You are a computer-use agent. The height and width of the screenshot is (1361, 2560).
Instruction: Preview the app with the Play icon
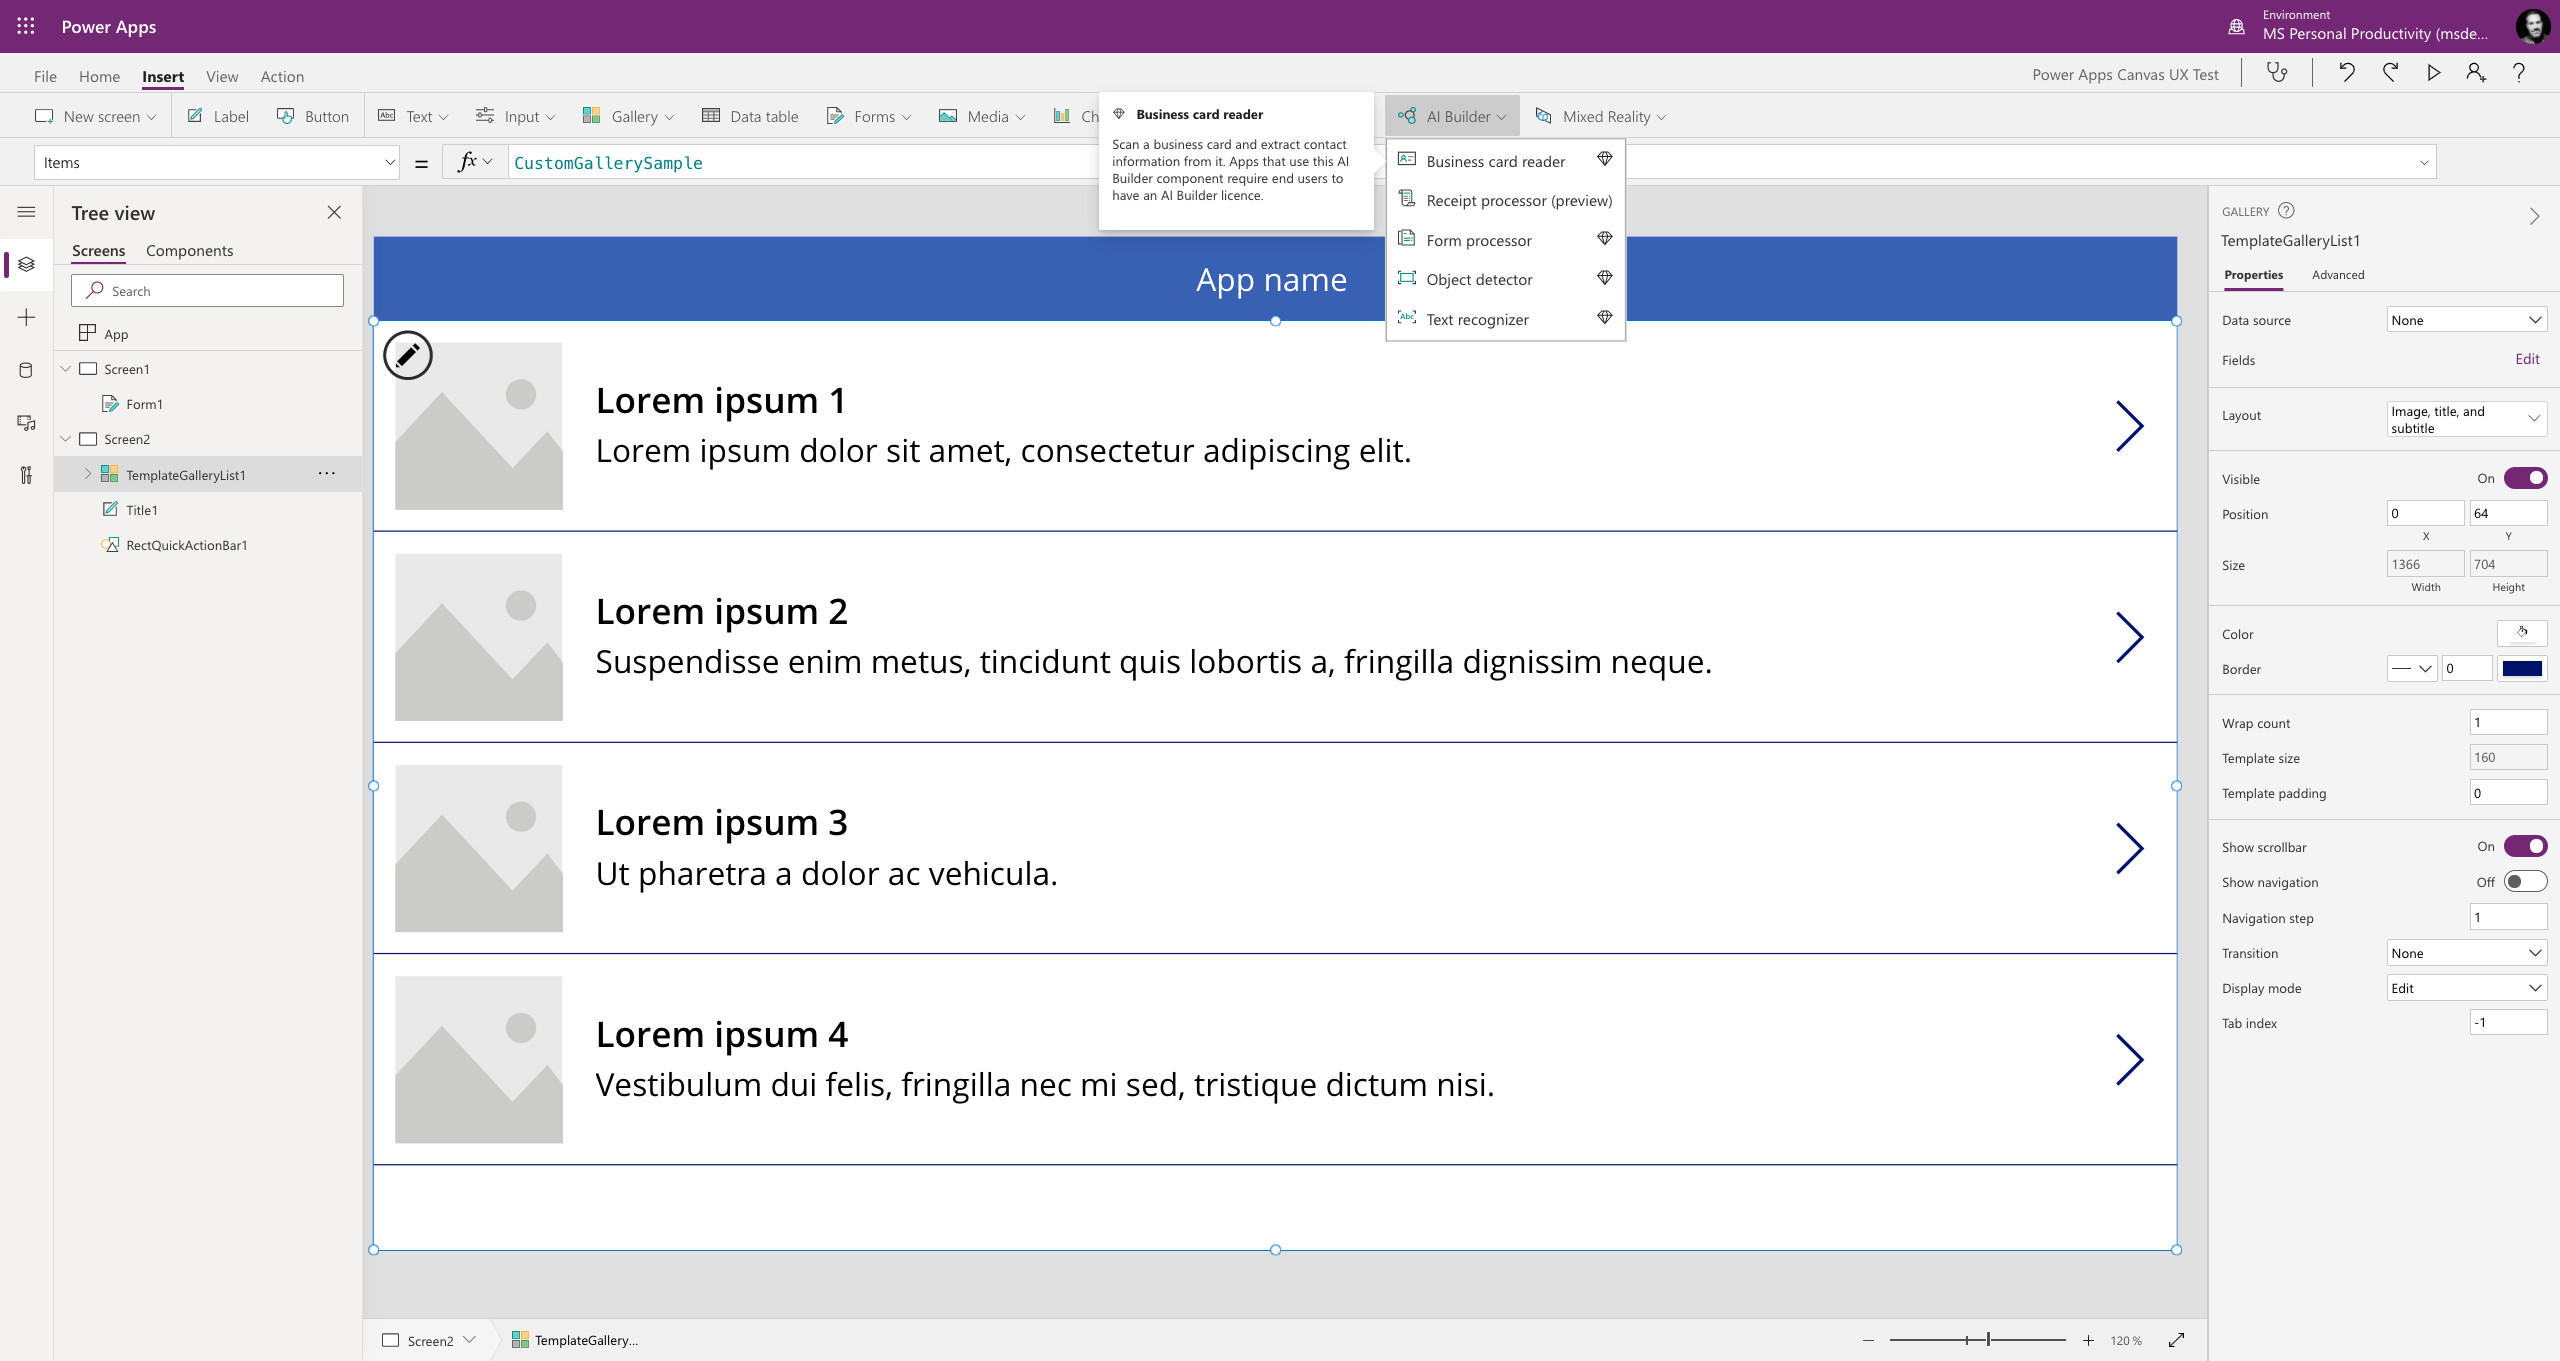pos(2434,72)
